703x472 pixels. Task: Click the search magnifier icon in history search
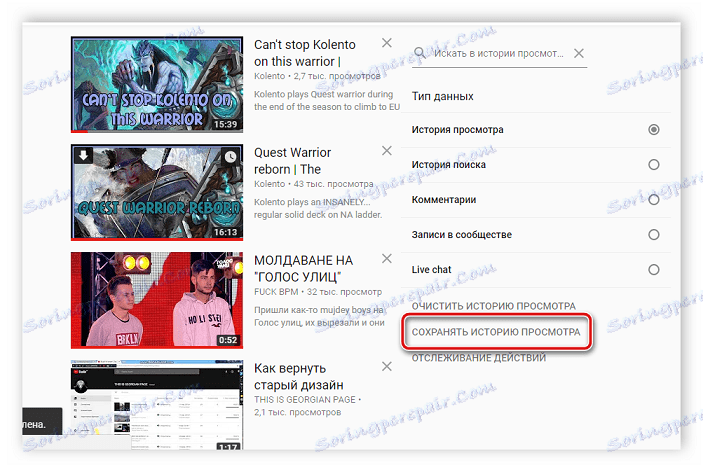tap(420, 53)
